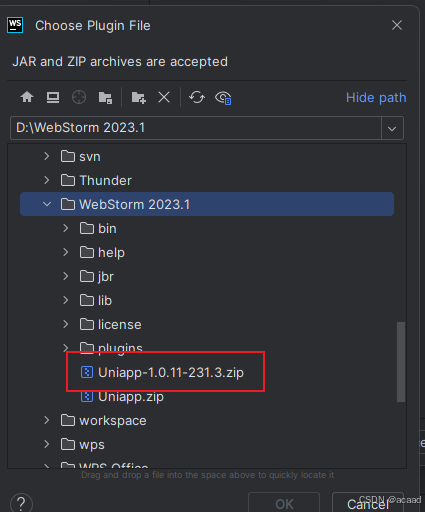The width and height of the screenshot is (425, 512).
Task: Click the workspace folder icon
Action: [x=68, y=420]
